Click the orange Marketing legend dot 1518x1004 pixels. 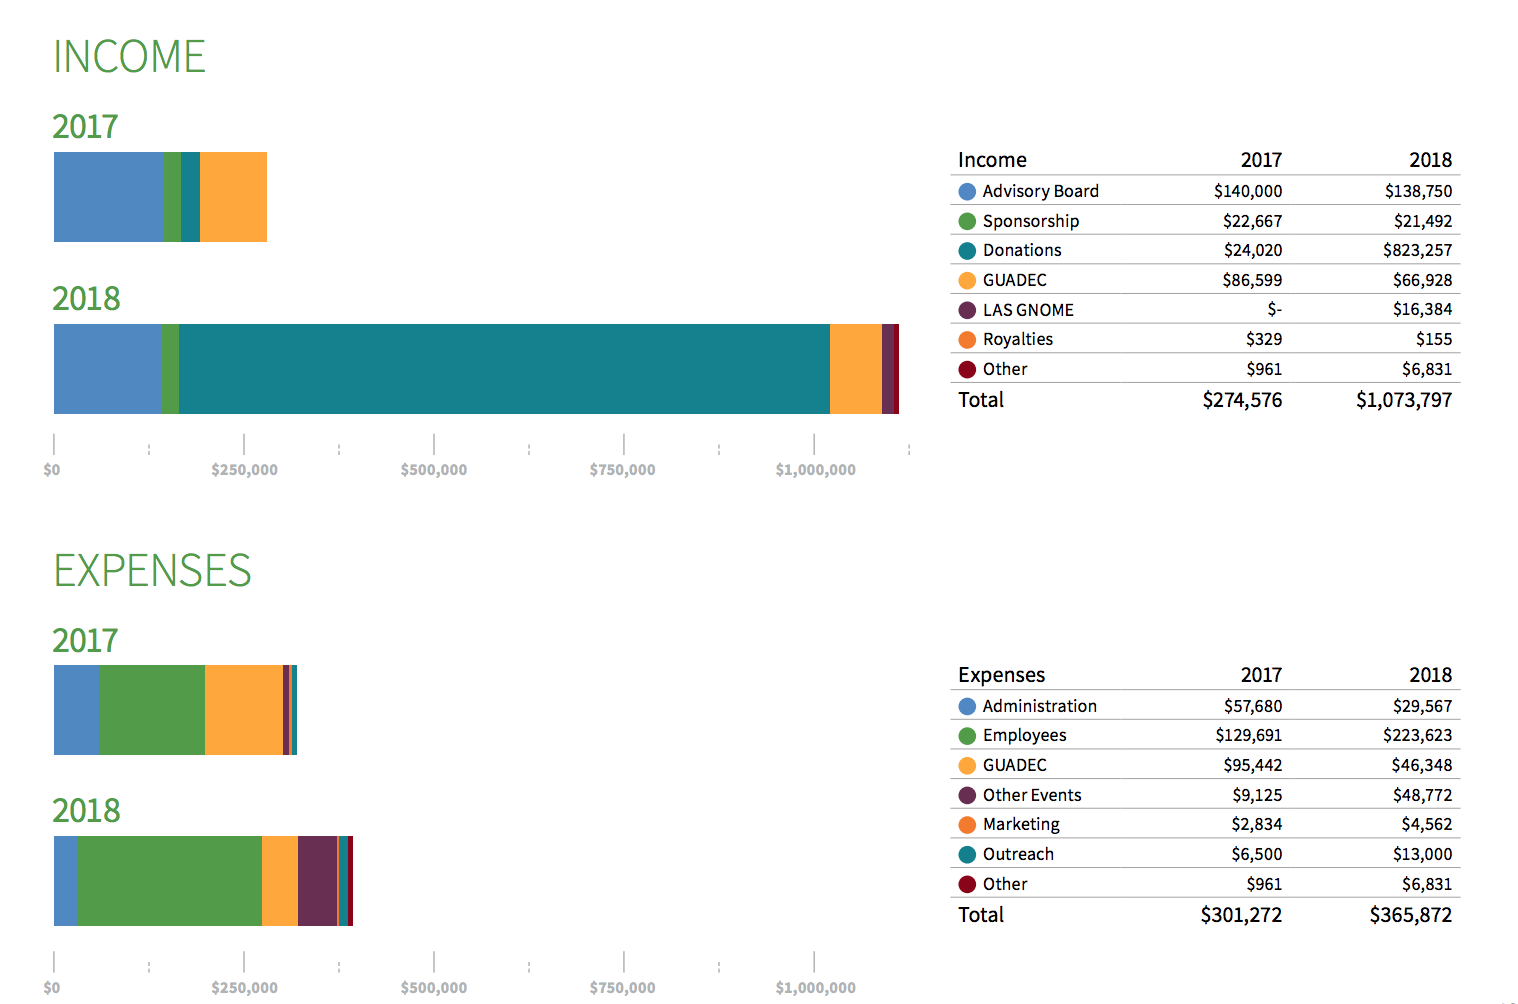click(967, 825)
